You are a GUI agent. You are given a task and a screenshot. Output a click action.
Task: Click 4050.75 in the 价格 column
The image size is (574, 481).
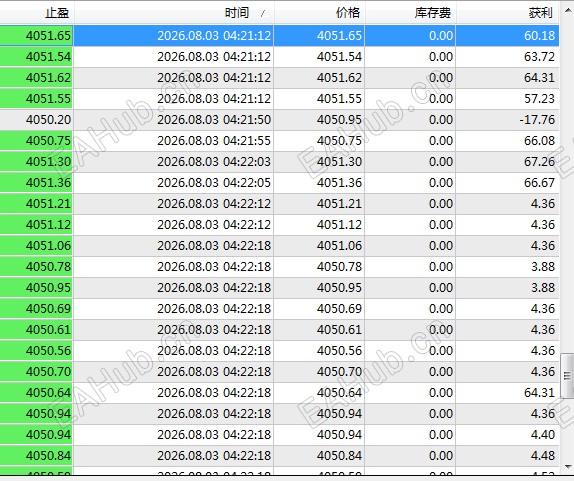point(339,141)
